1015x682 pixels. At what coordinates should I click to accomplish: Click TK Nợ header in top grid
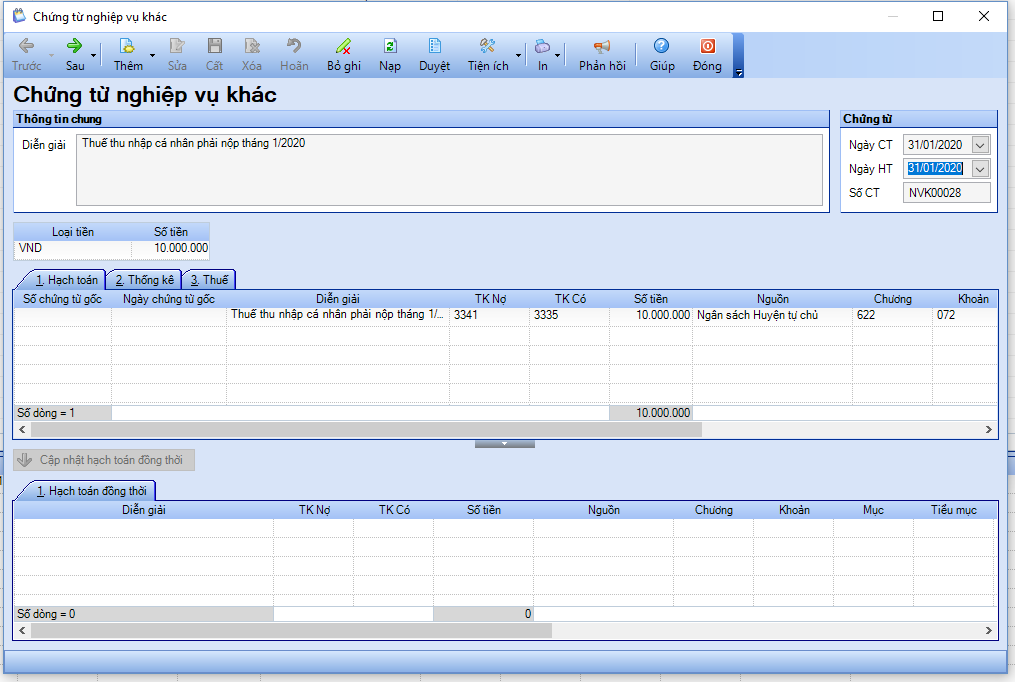click(490, 299)
